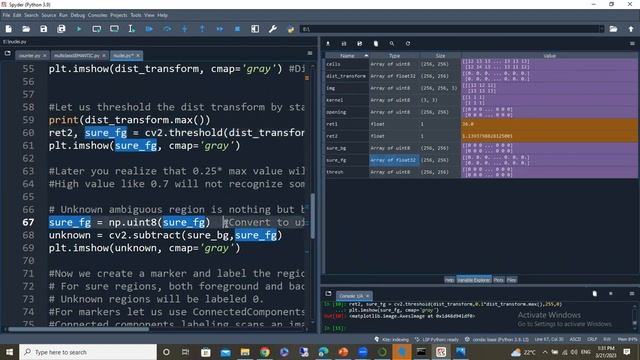
Task: Step out of function in debugger
Action: pos(202,29)
